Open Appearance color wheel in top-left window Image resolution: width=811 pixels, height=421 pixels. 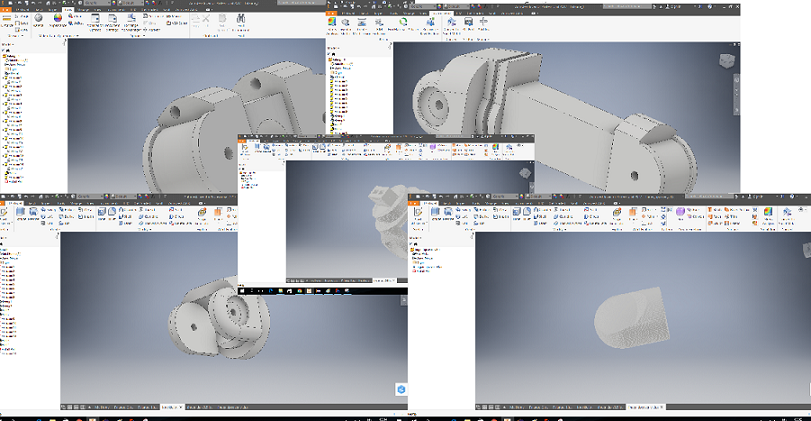pos(57,19)
